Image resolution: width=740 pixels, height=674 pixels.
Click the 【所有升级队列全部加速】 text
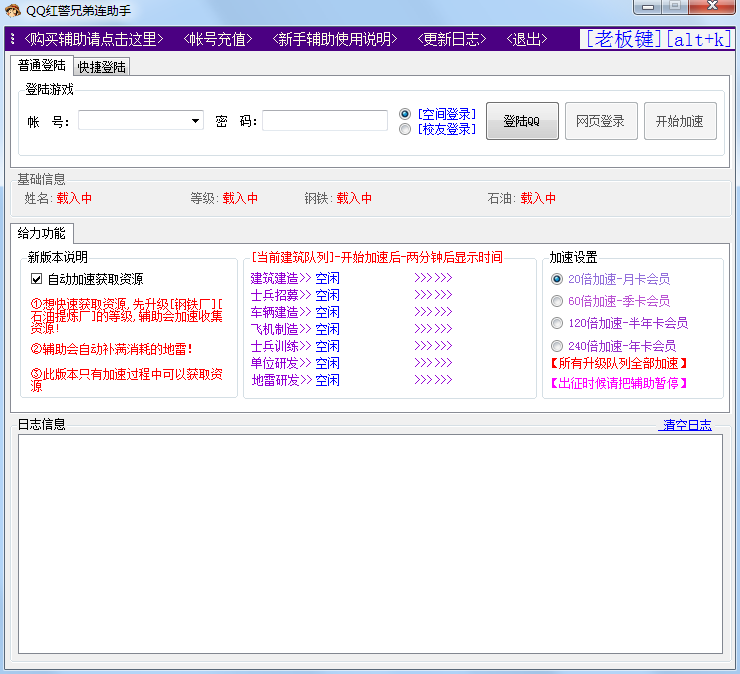(x=619, y=363)
